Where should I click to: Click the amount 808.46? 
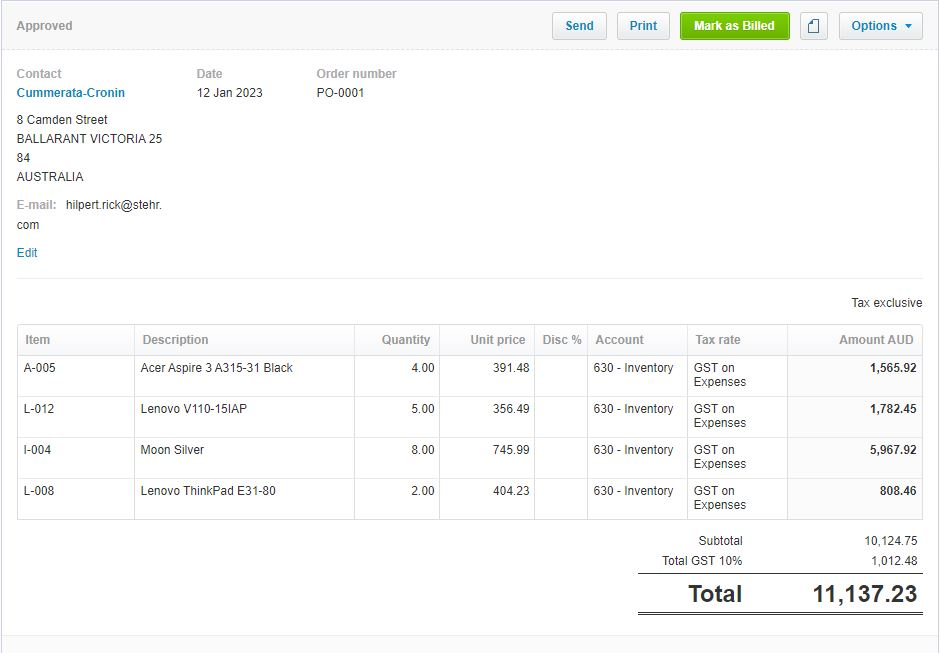(898, 490)
